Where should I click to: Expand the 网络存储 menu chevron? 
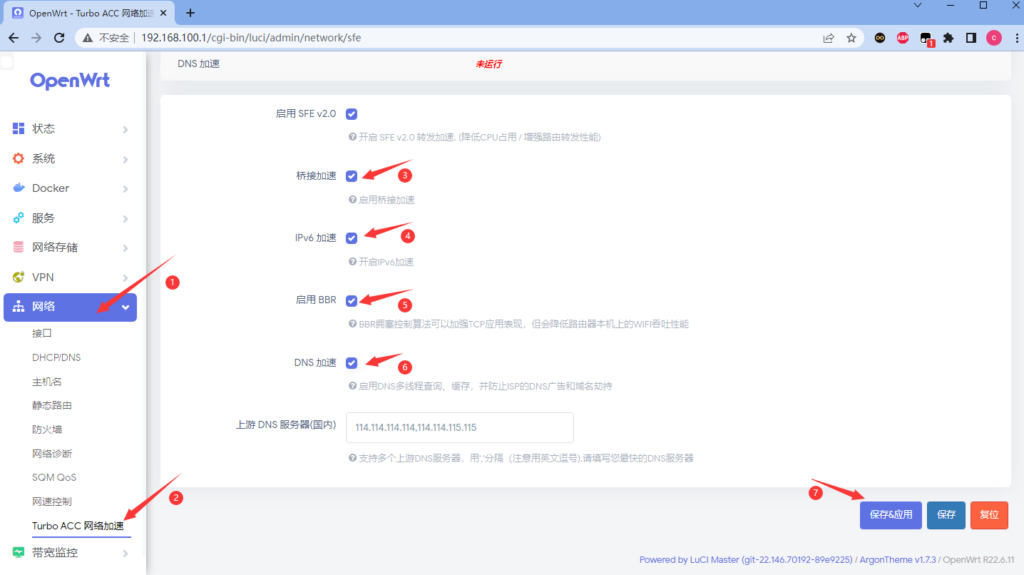point(125,248)
